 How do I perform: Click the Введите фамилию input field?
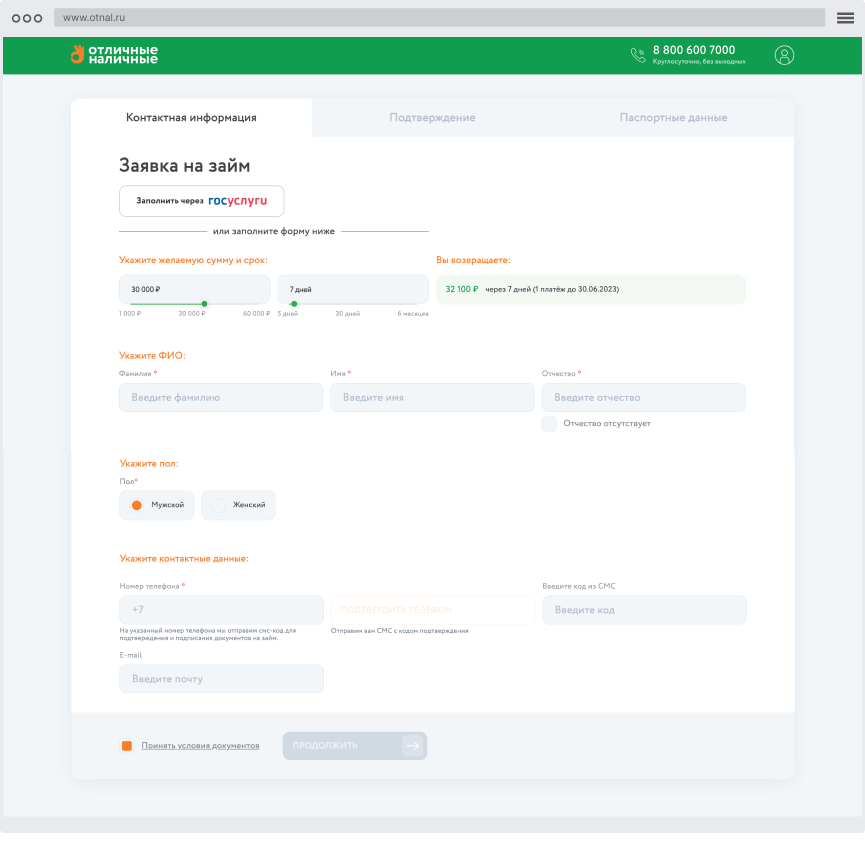pyautogui.click(x=221, y=398)
